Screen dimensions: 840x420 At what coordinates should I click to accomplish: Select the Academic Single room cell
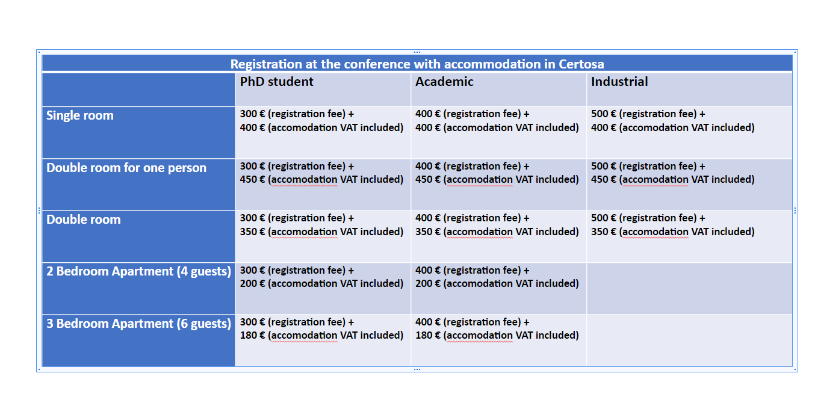(498, 132)
